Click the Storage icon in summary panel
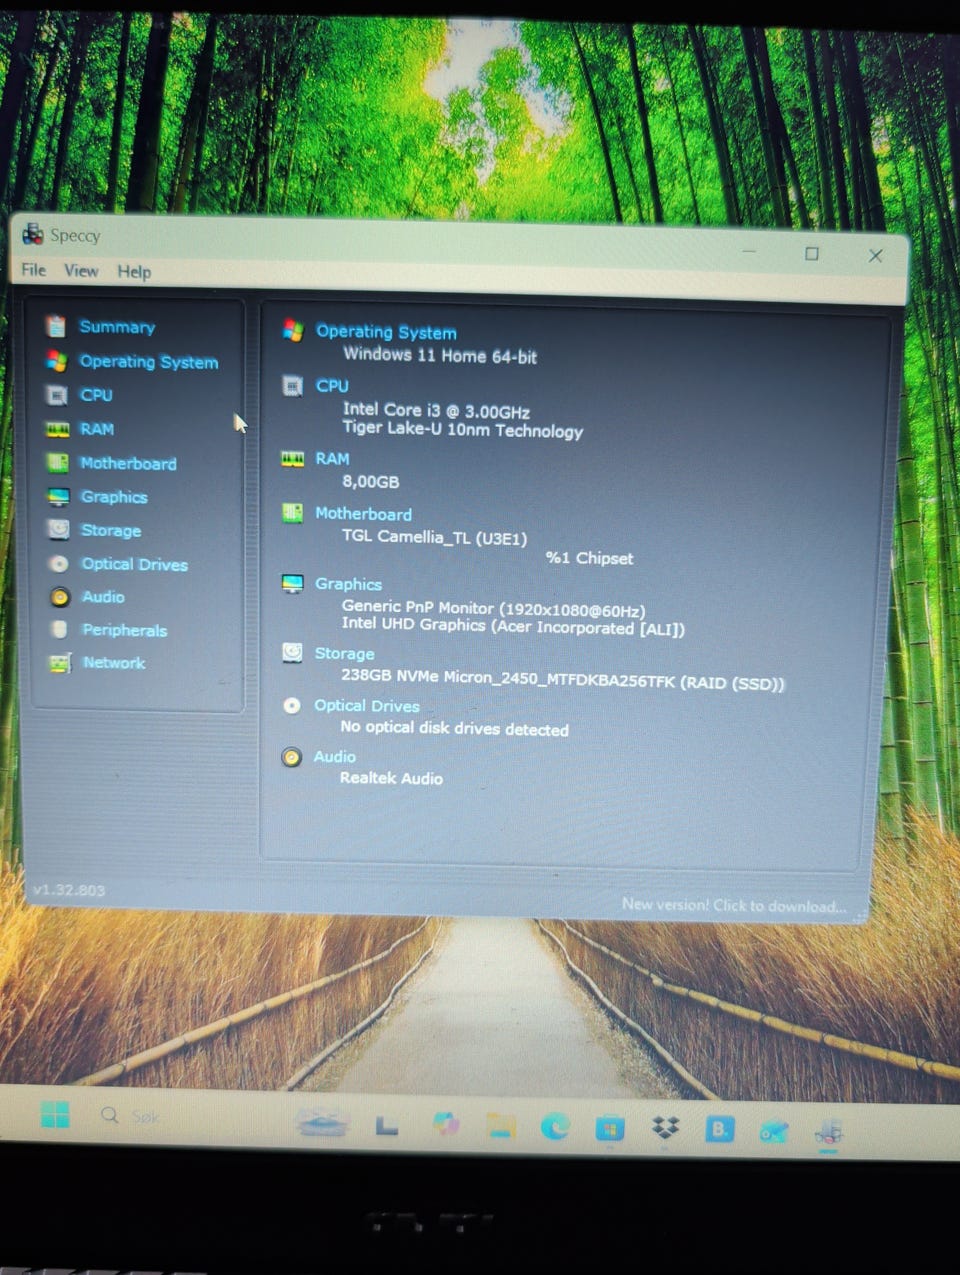The height and width of the screenshot is (1275, 960). click(292, 652)
